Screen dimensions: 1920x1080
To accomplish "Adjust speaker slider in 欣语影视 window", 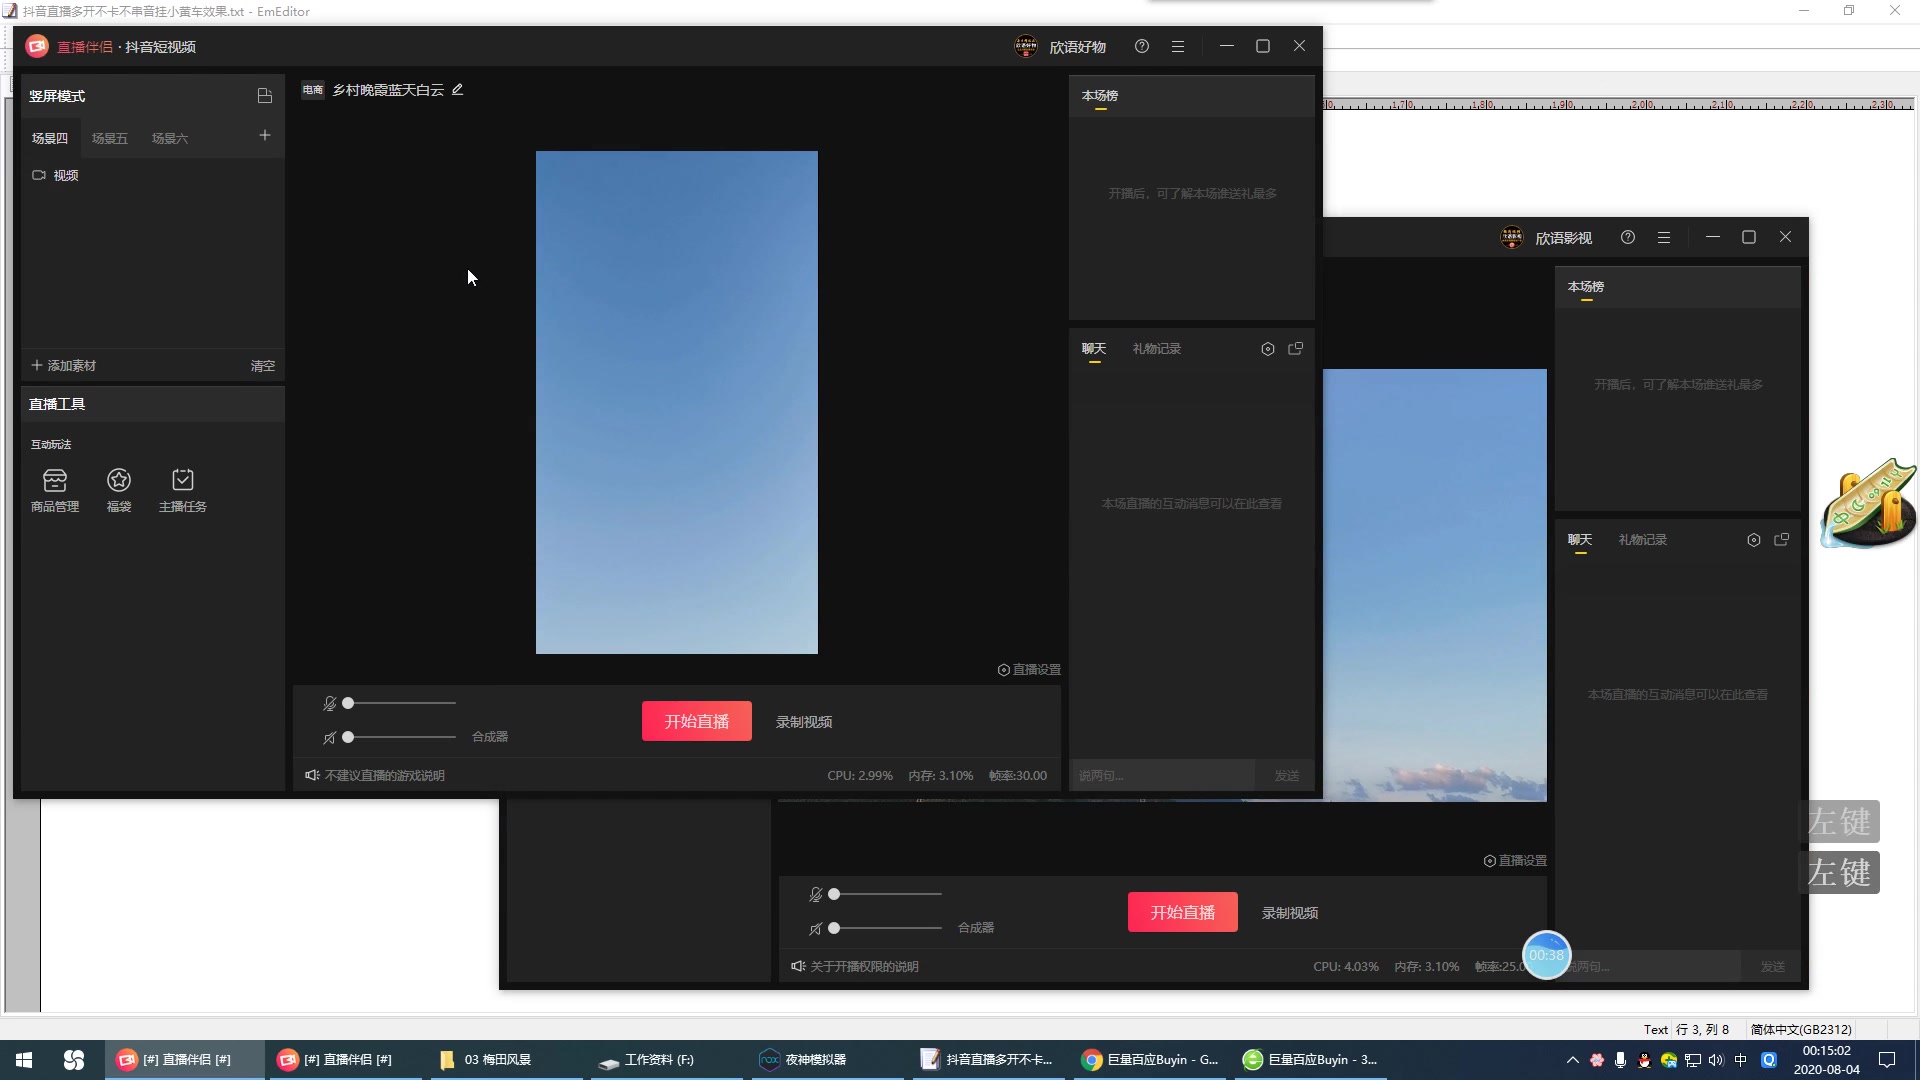I will point(886,929).
